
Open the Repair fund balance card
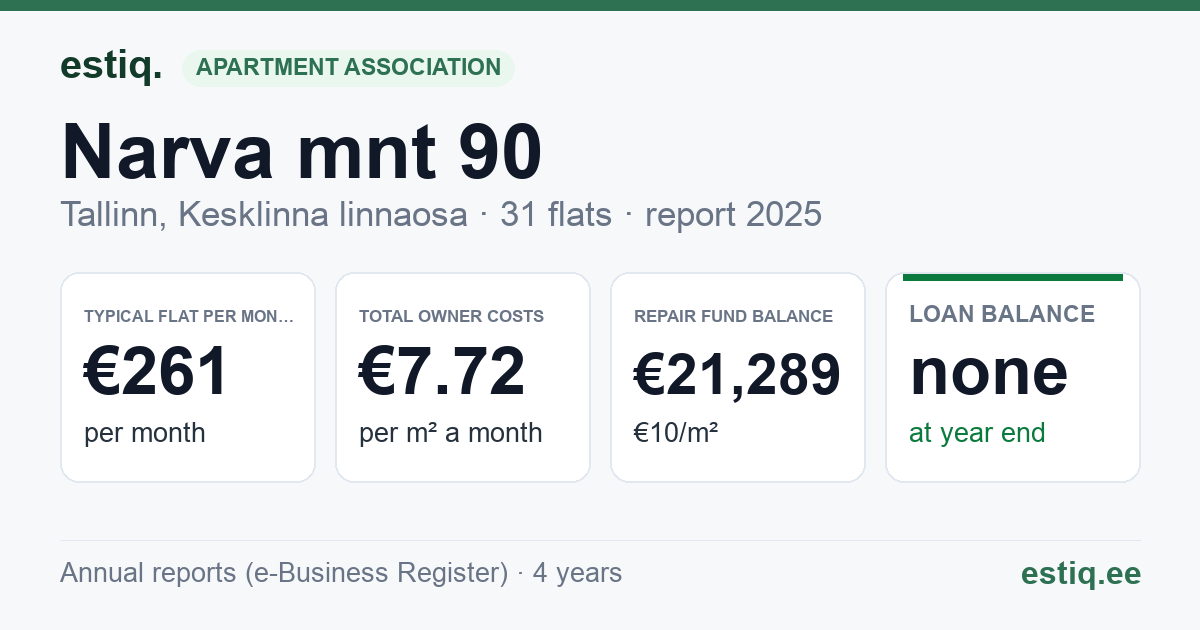(738, 377)
